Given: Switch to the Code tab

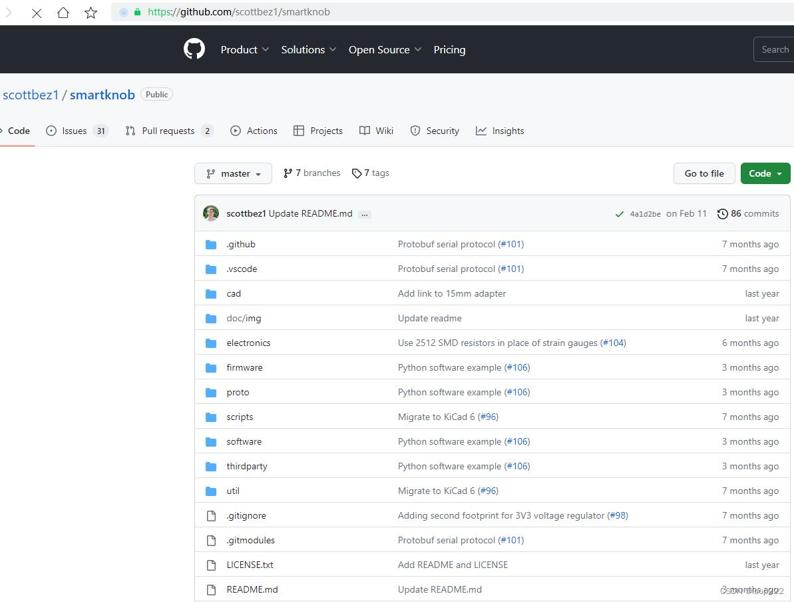Looking at the screenshot, I should (x=17, y=131).
